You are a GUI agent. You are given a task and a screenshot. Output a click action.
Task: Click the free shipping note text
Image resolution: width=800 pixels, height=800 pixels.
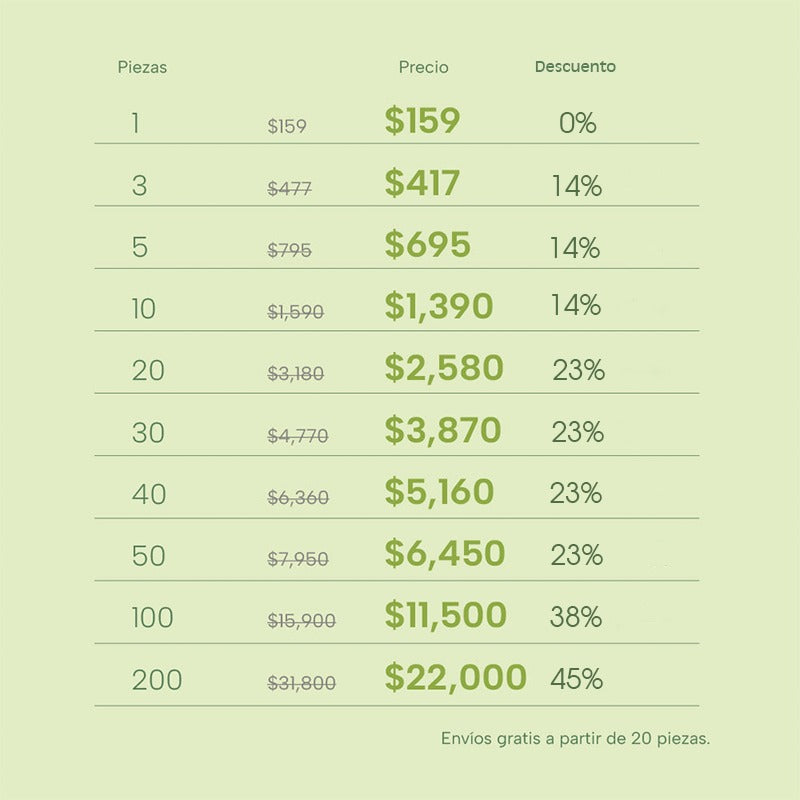575,739
